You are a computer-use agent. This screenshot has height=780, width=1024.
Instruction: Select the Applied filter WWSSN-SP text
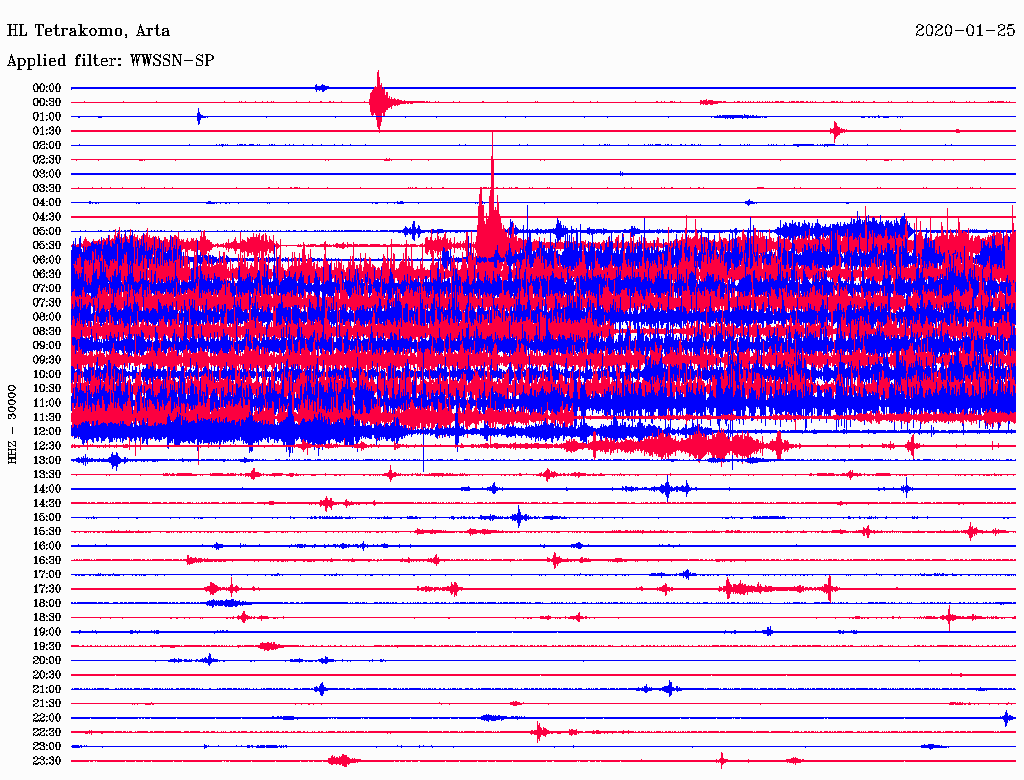tap(110, 61)
